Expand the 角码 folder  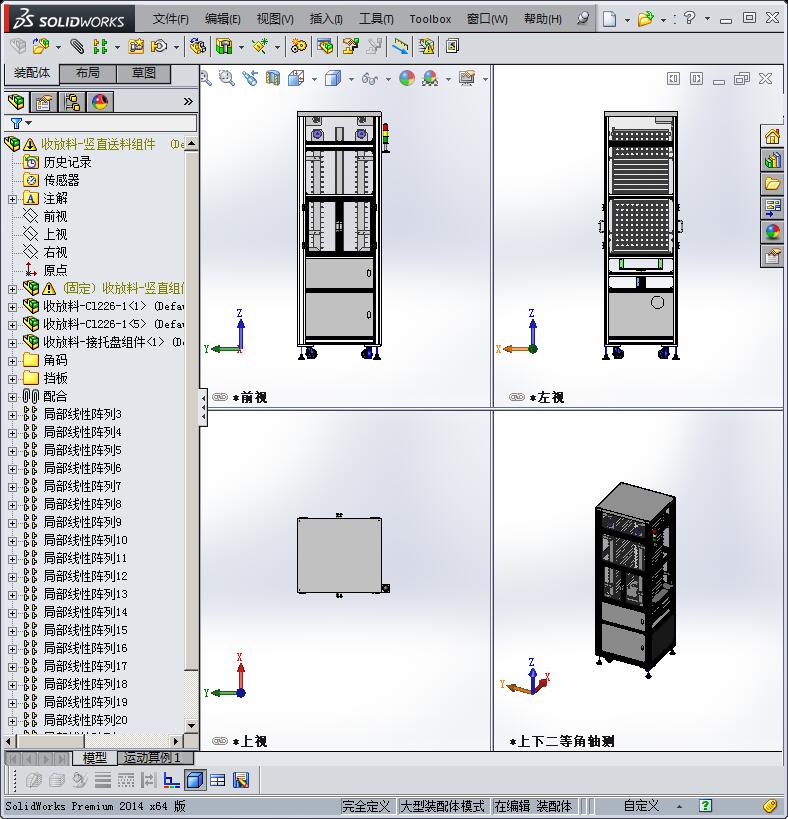[13, 361]
